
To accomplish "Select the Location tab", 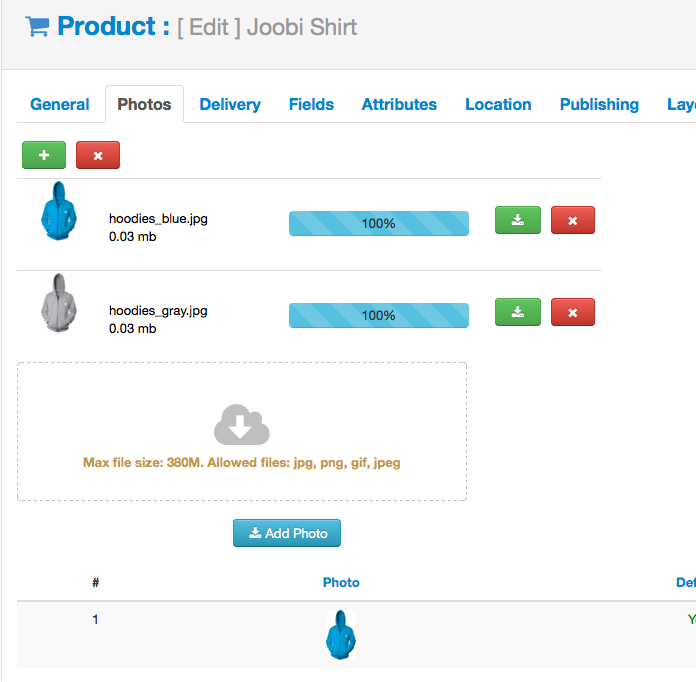I will point(498,104).
